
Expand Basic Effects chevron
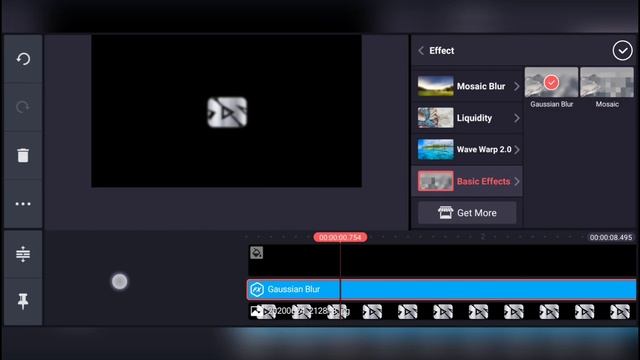(x=517, y=181)
